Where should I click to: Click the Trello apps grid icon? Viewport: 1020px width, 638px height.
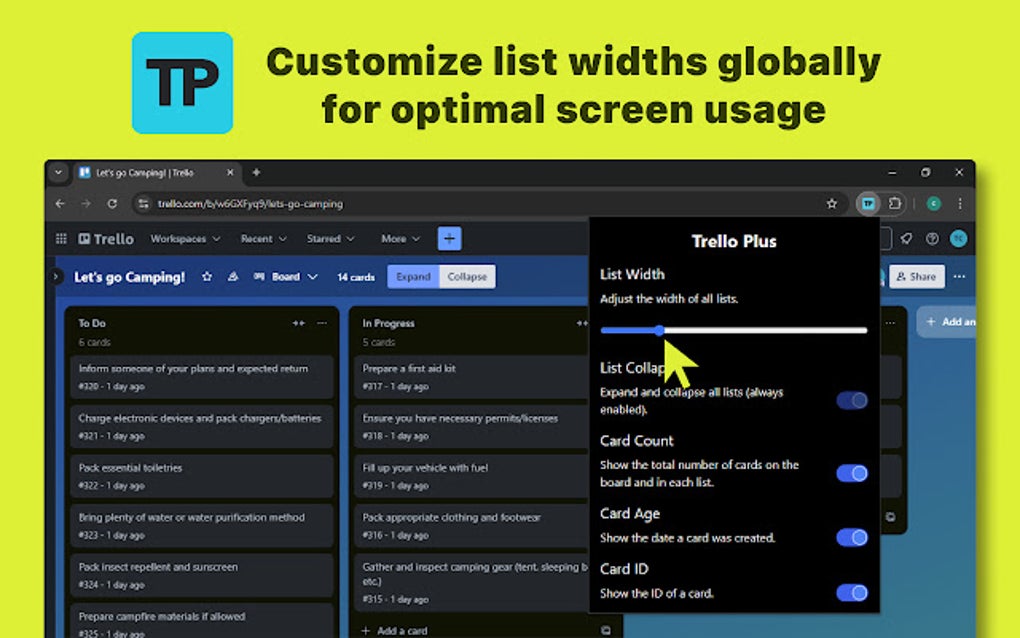pos(61,238)
